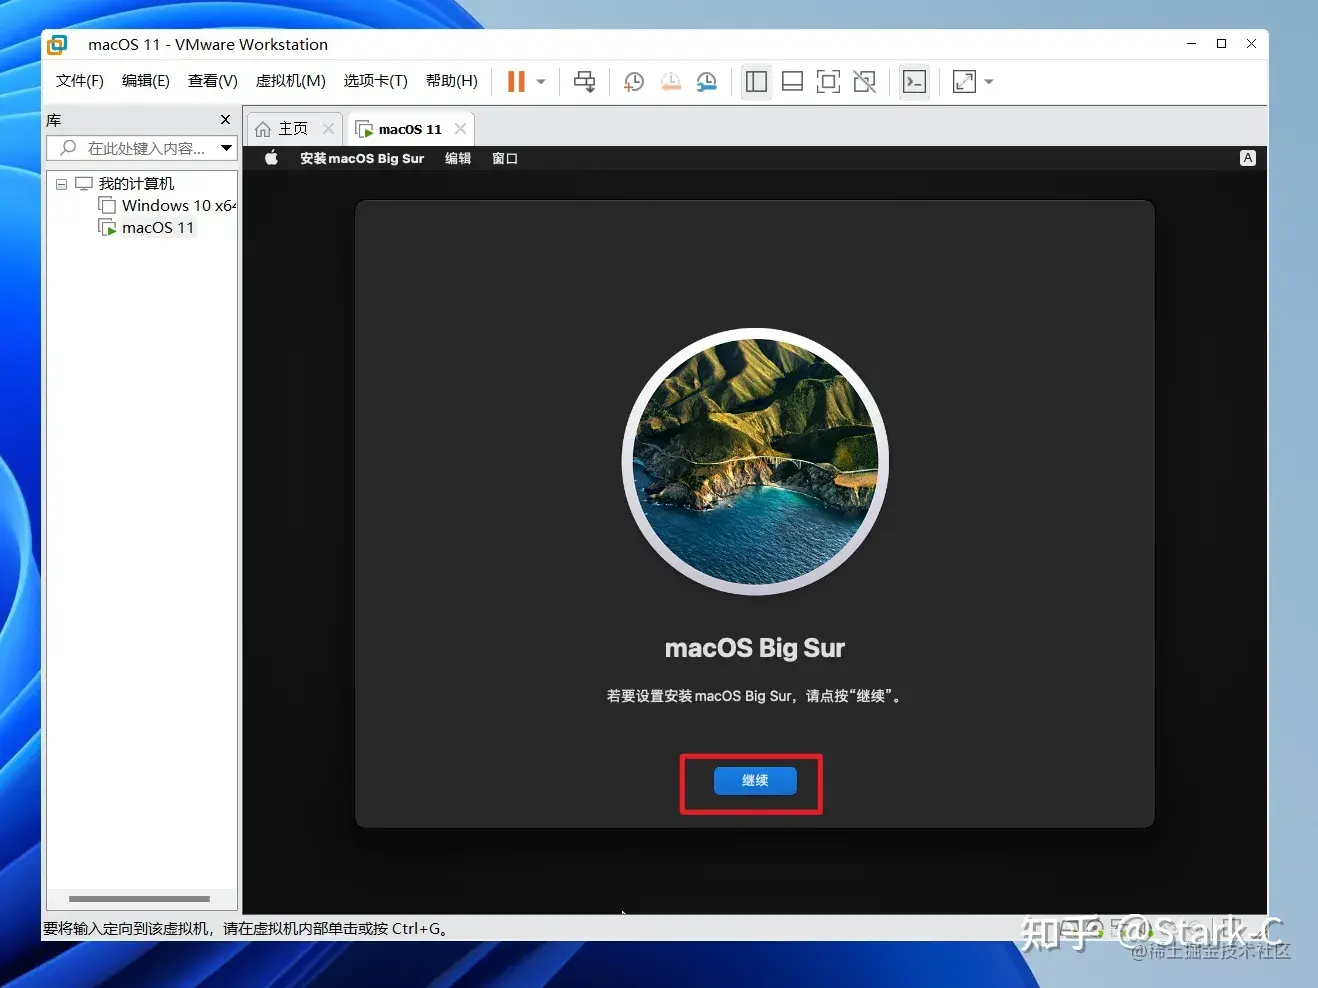
Task: Select 我的计算机 in the library tree
Action: [136, 184]
